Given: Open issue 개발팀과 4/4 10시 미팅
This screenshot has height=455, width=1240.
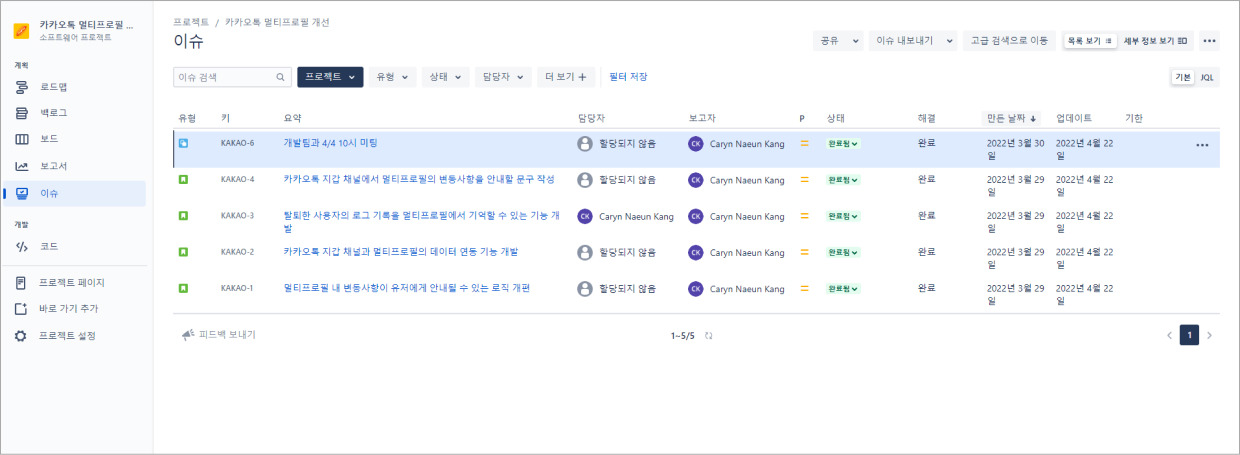Looking at the screenshot, I should click(331, 143).
